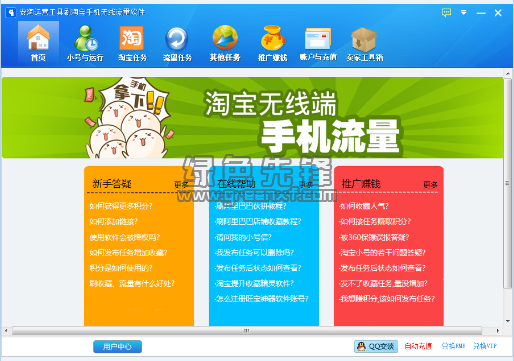Image resolution: width=514 pixels, height=361 pixels.
Task: Click 更多 in the 新手答疑 panel
Action: click(181, 184)
